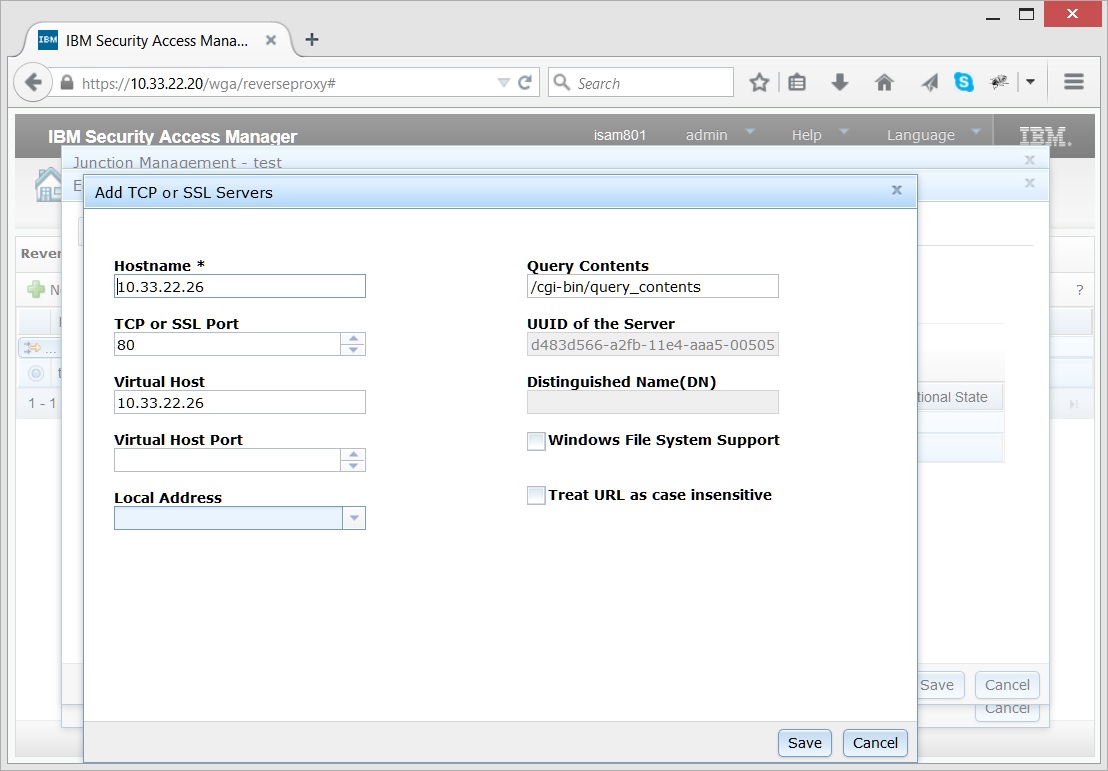This screenshot has height=771, width=1108.
Task: Expand the Help menu in the banner
Action: (x=843, y=133)
